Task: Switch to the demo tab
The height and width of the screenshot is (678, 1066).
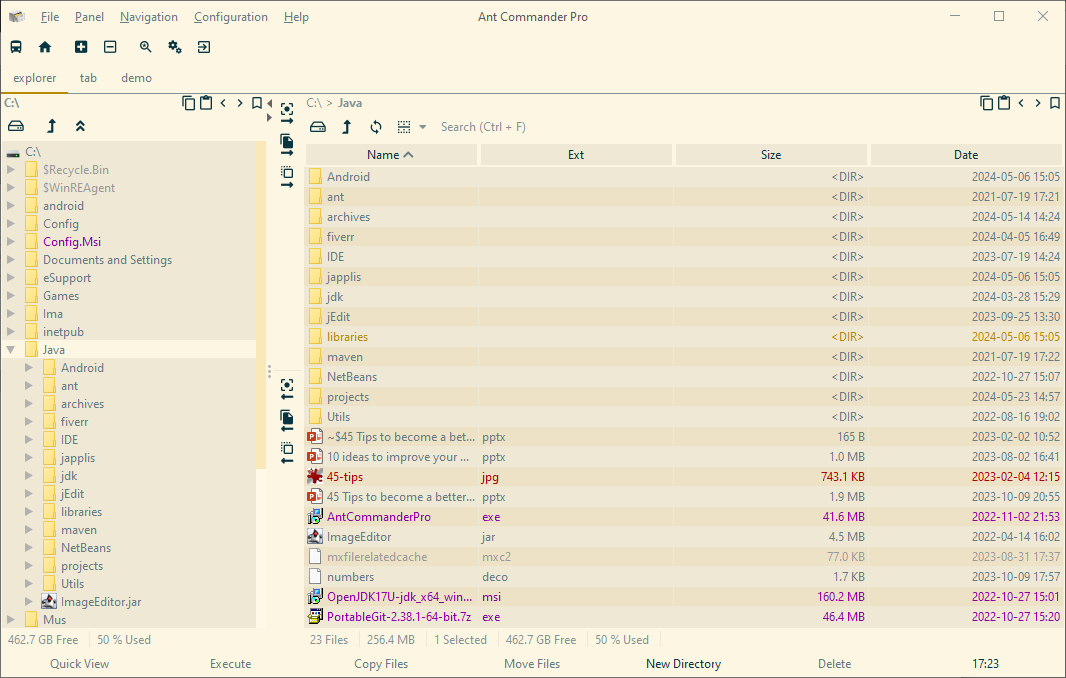Action: tap(136, 78)
